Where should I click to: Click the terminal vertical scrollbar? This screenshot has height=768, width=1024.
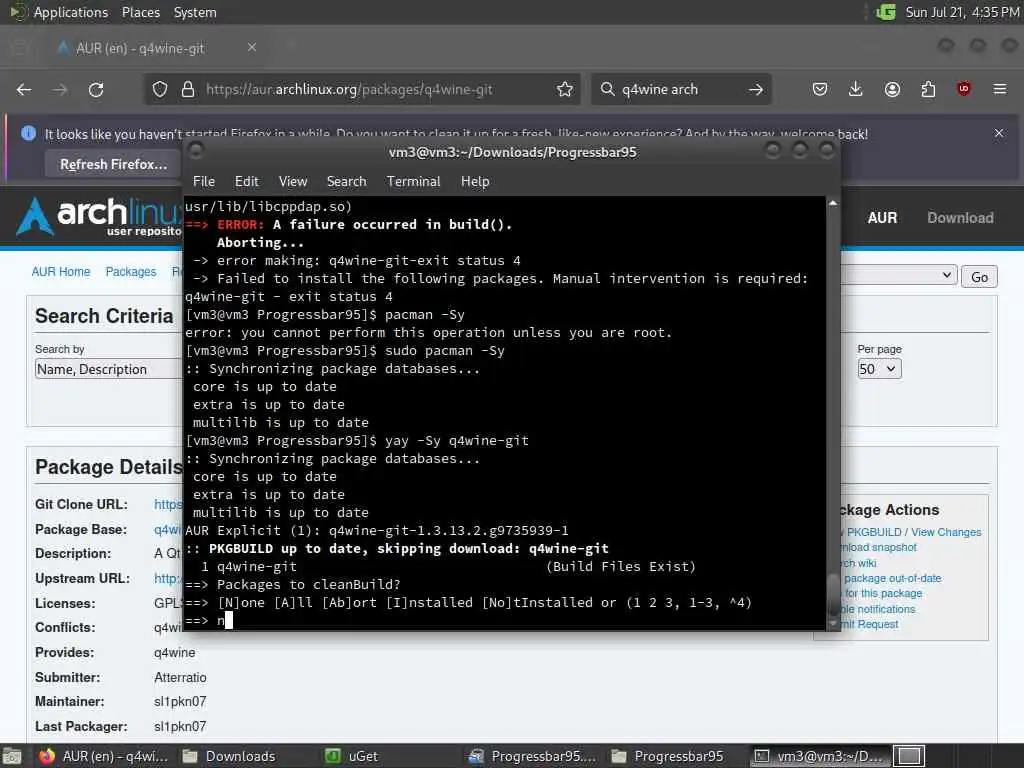pyautogui.click(x=833, y=411)
